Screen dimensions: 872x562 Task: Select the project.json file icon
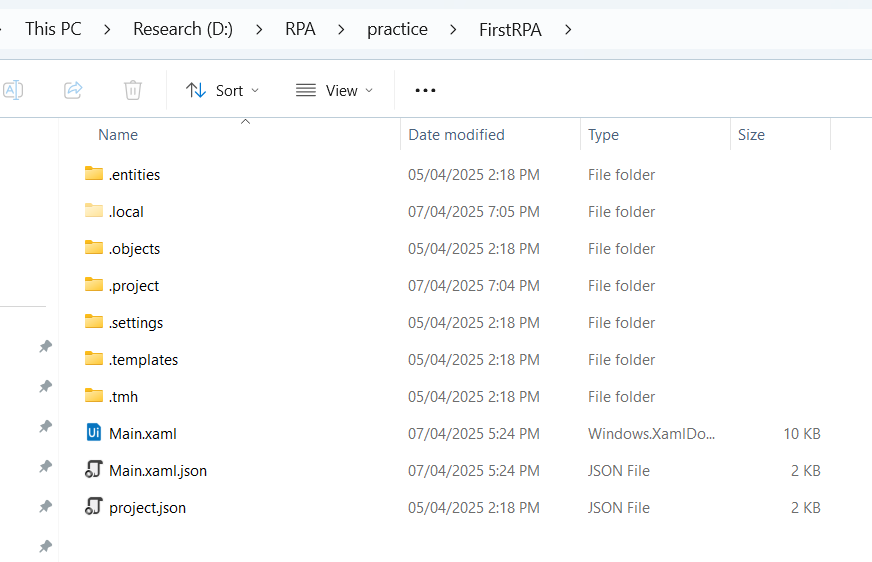click(x=94, y=506)
